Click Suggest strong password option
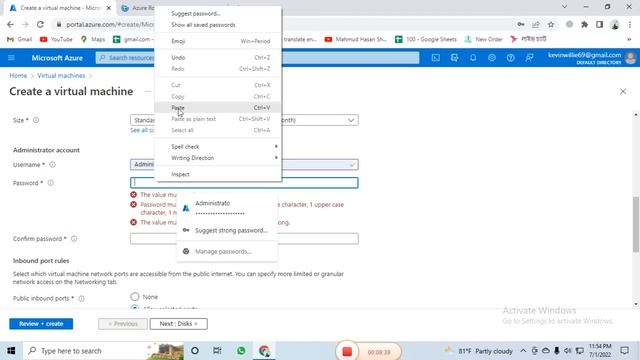 (x=227, y=231)
